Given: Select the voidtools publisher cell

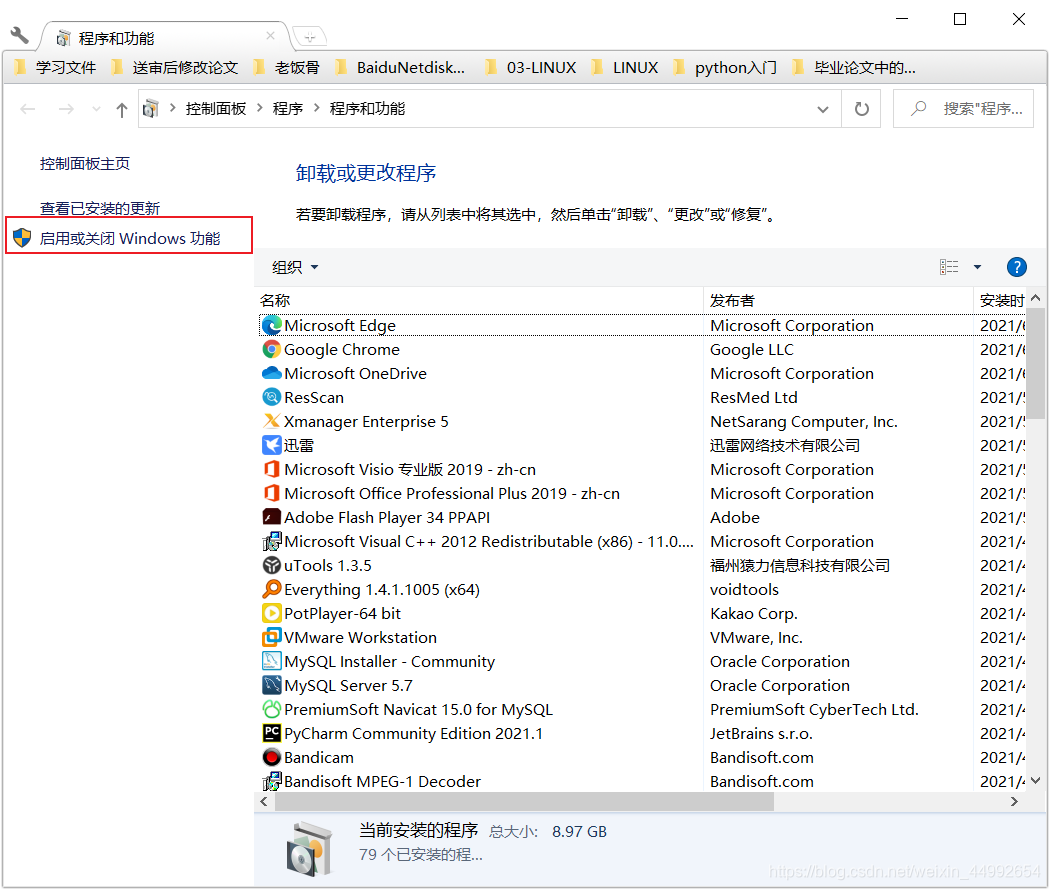Looking at the screenshot, I should (744, 589).
